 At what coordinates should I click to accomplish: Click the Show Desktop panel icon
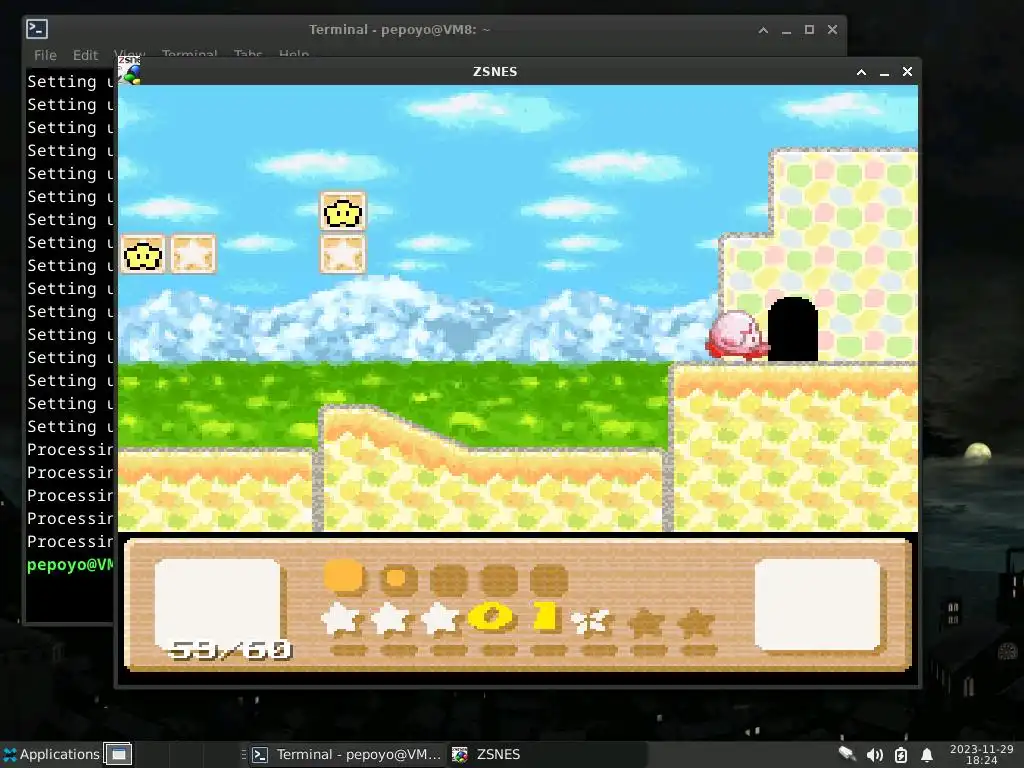coord(118,754)
